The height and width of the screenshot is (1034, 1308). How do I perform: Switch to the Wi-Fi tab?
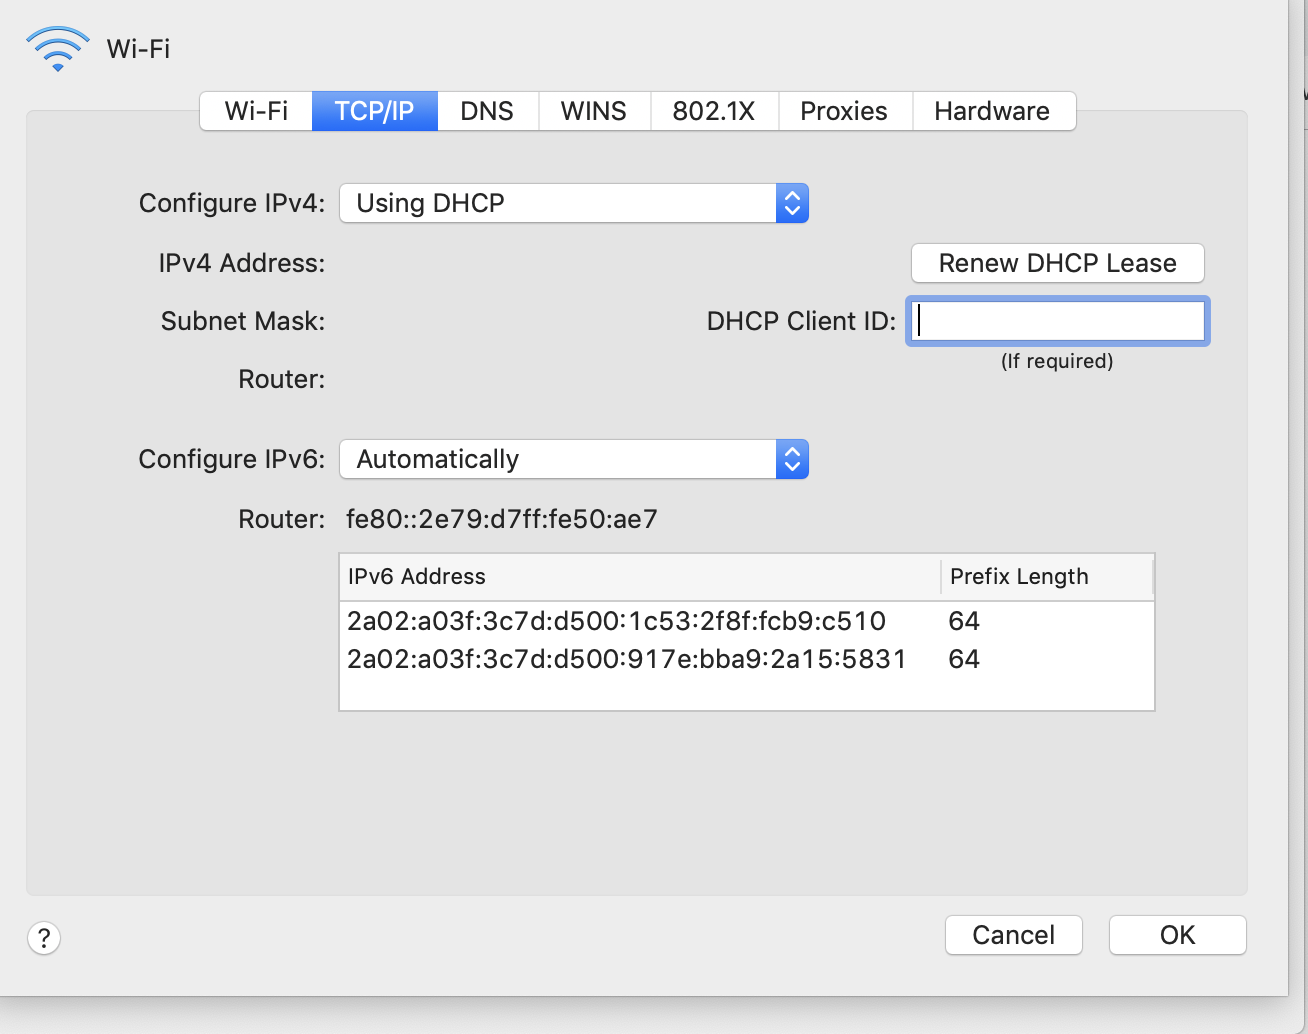point(256,111)
